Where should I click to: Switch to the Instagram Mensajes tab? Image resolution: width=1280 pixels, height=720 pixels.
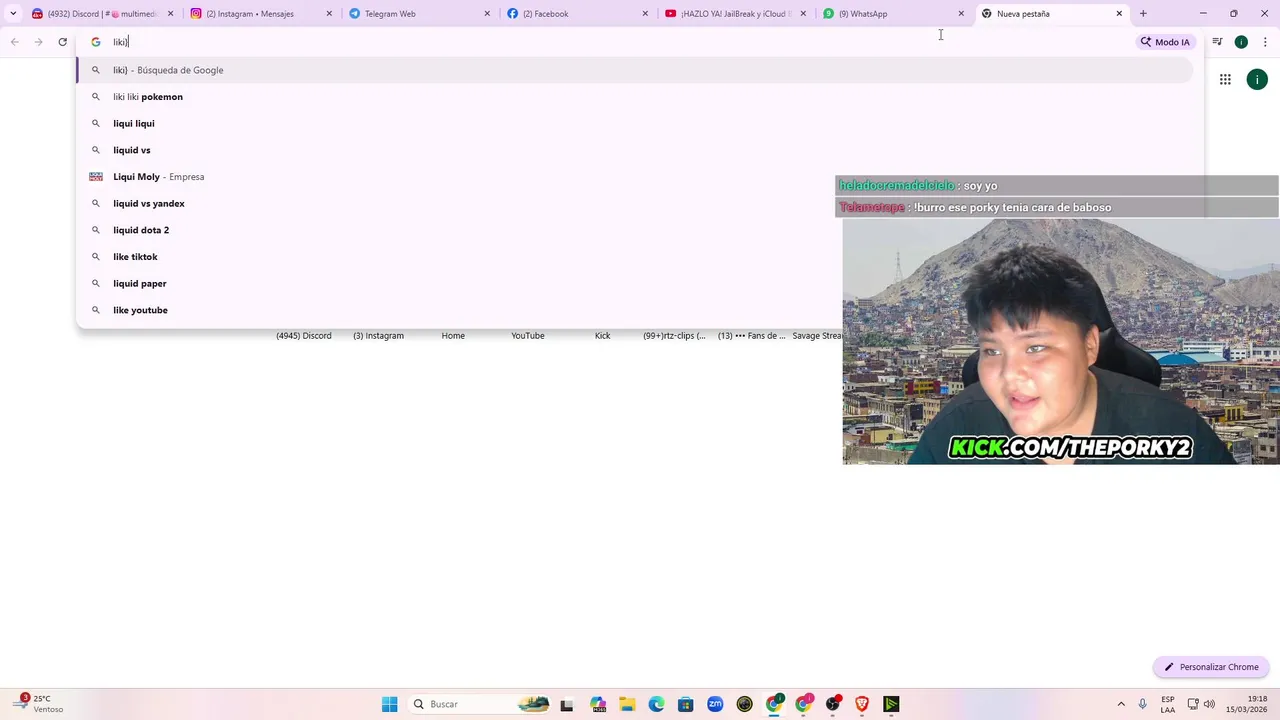pyautogui.click(x=261, y=14)
